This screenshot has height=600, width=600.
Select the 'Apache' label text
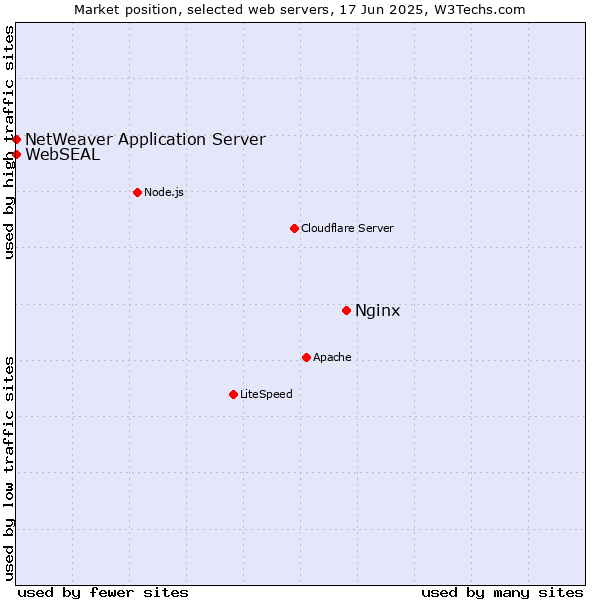coord(332,357)
